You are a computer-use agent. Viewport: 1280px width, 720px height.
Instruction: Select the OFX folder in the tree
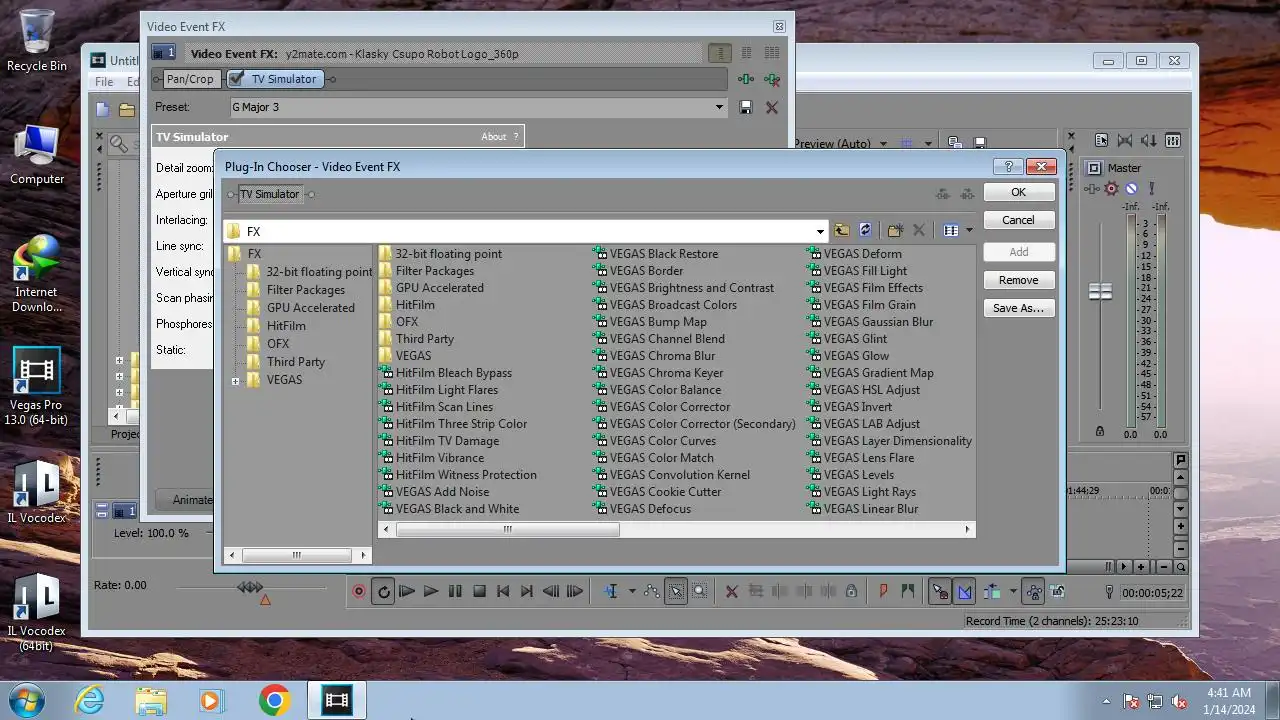pyautogui.click(x=278, y=344)
